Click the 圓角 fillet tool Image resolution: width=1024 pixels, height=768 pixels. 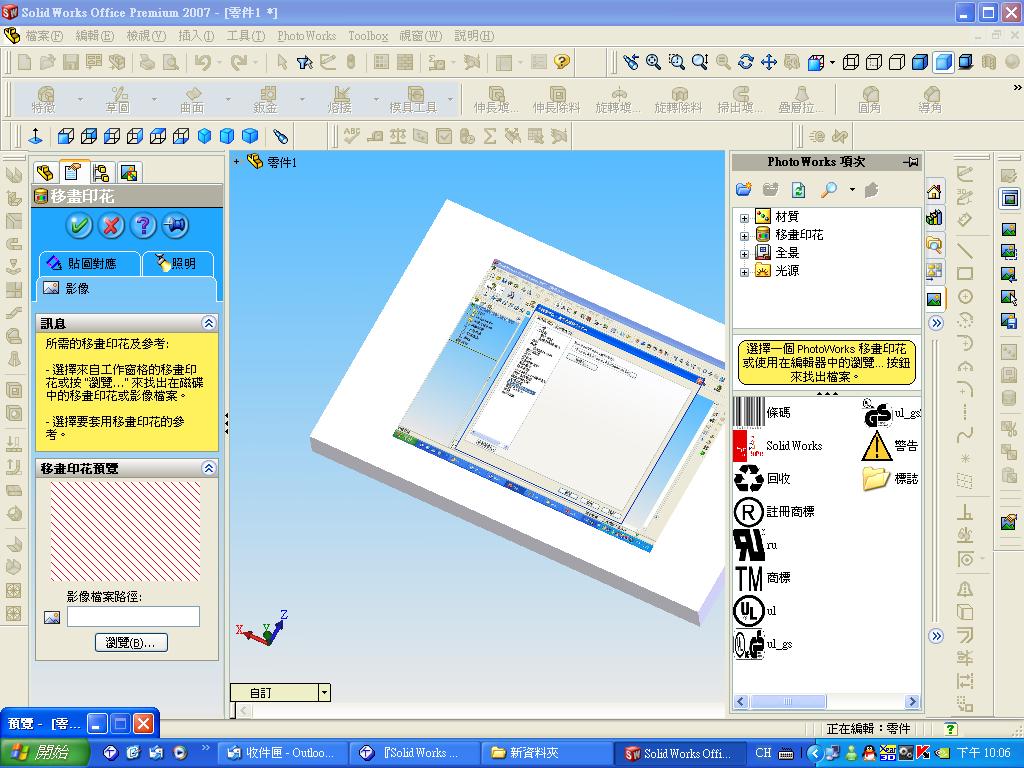pos(870,99)
